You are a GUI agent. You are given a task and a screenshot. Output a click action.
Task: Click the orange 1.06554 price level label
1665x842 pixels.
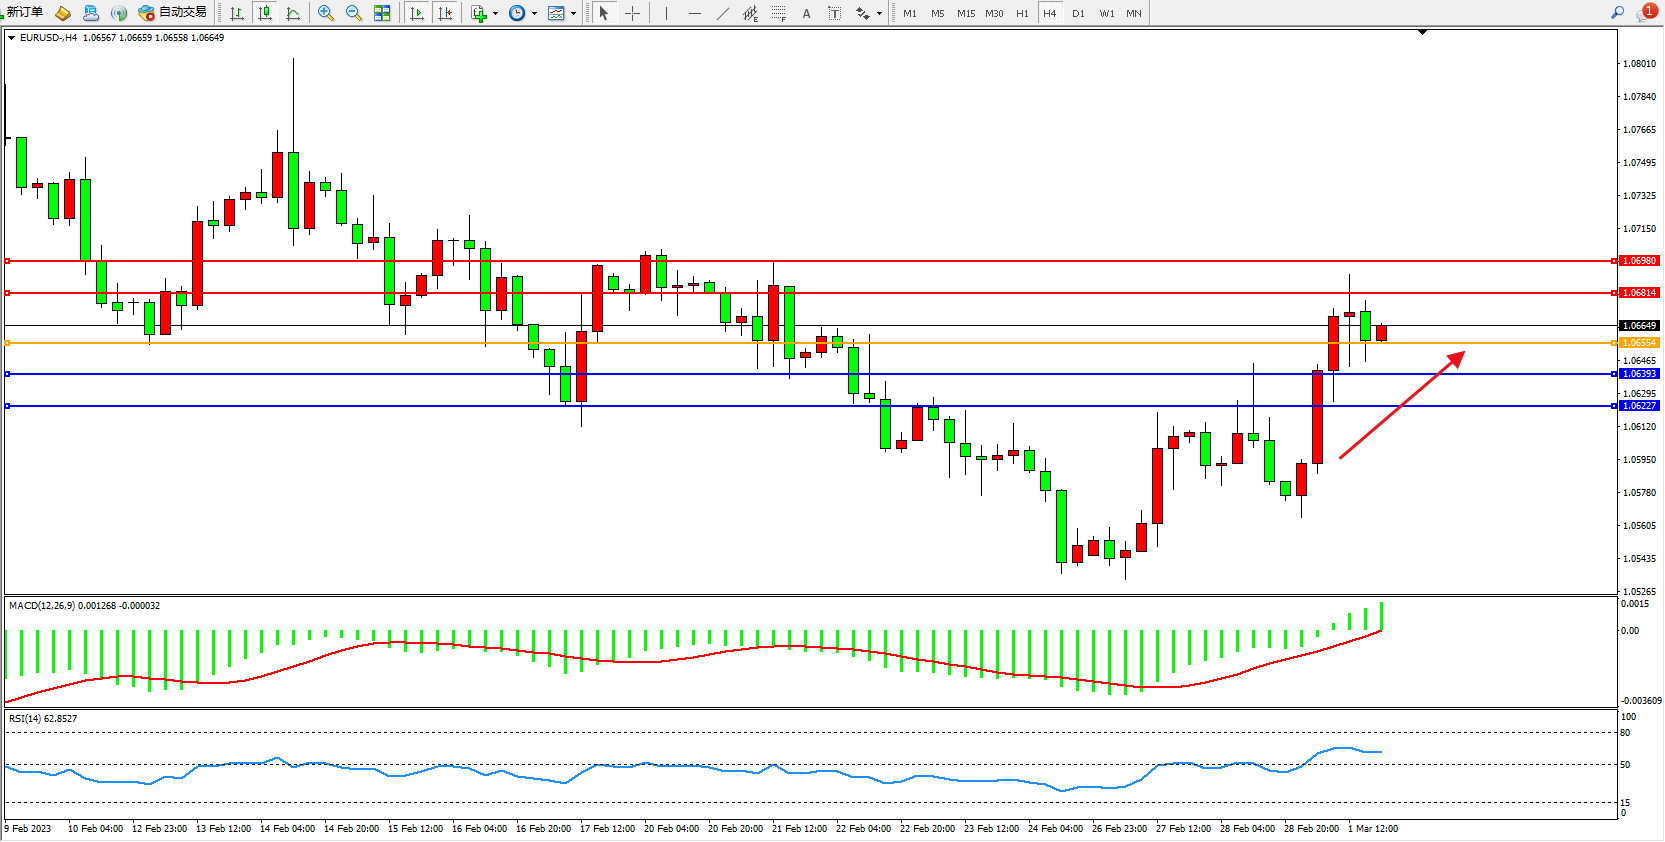[1639, 343]
